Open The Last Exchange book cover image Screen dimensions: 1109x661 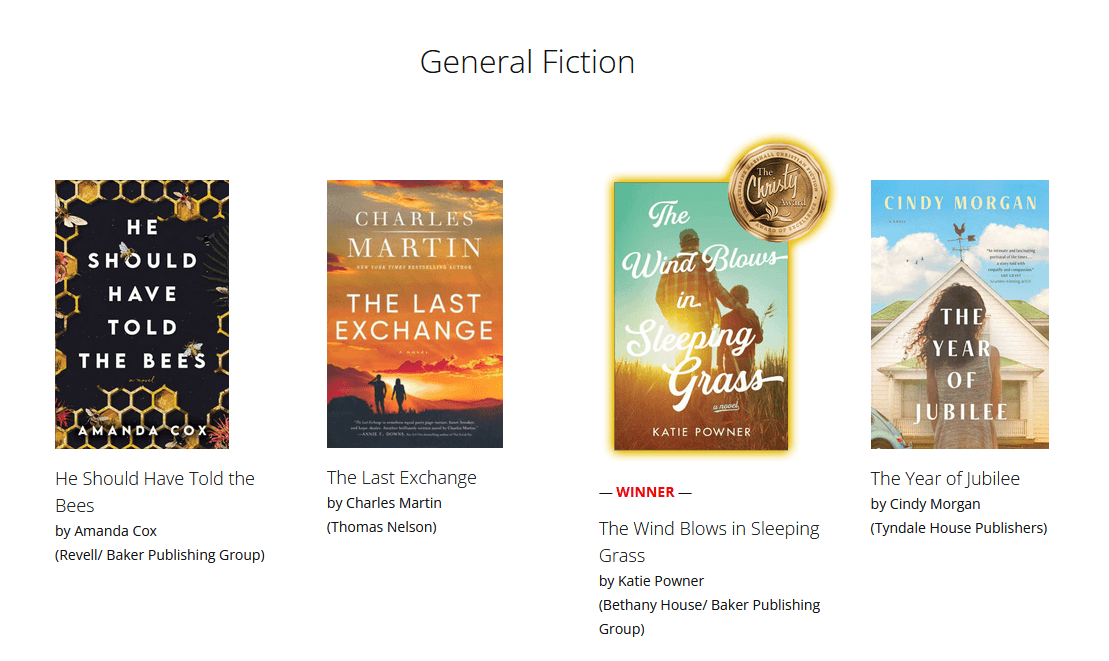click(x=415, y=314)
